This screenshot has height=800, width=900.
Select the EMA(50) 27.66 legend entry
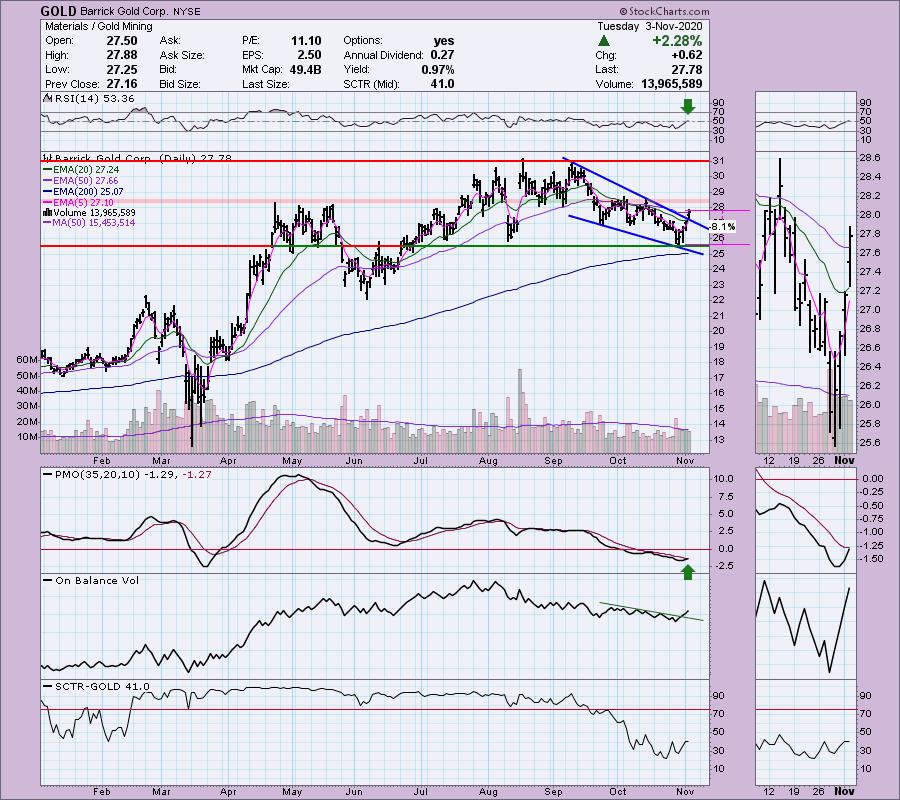click(82, 181)
